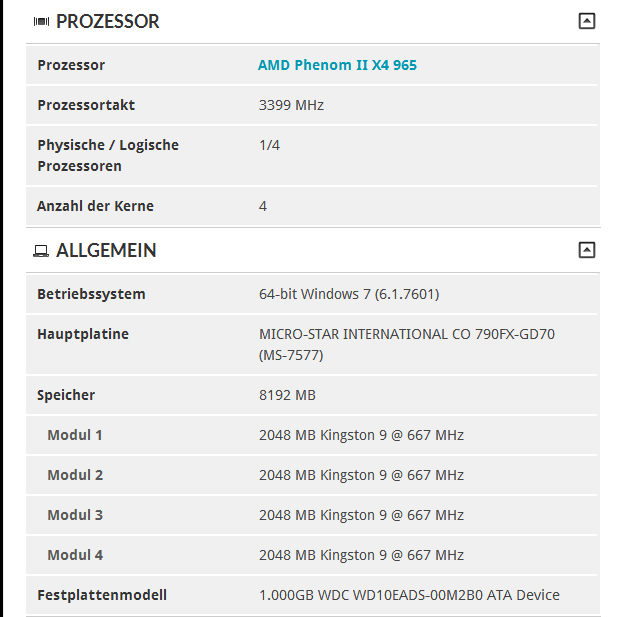Click the PROZESSOR section heading

coord(108,21)
